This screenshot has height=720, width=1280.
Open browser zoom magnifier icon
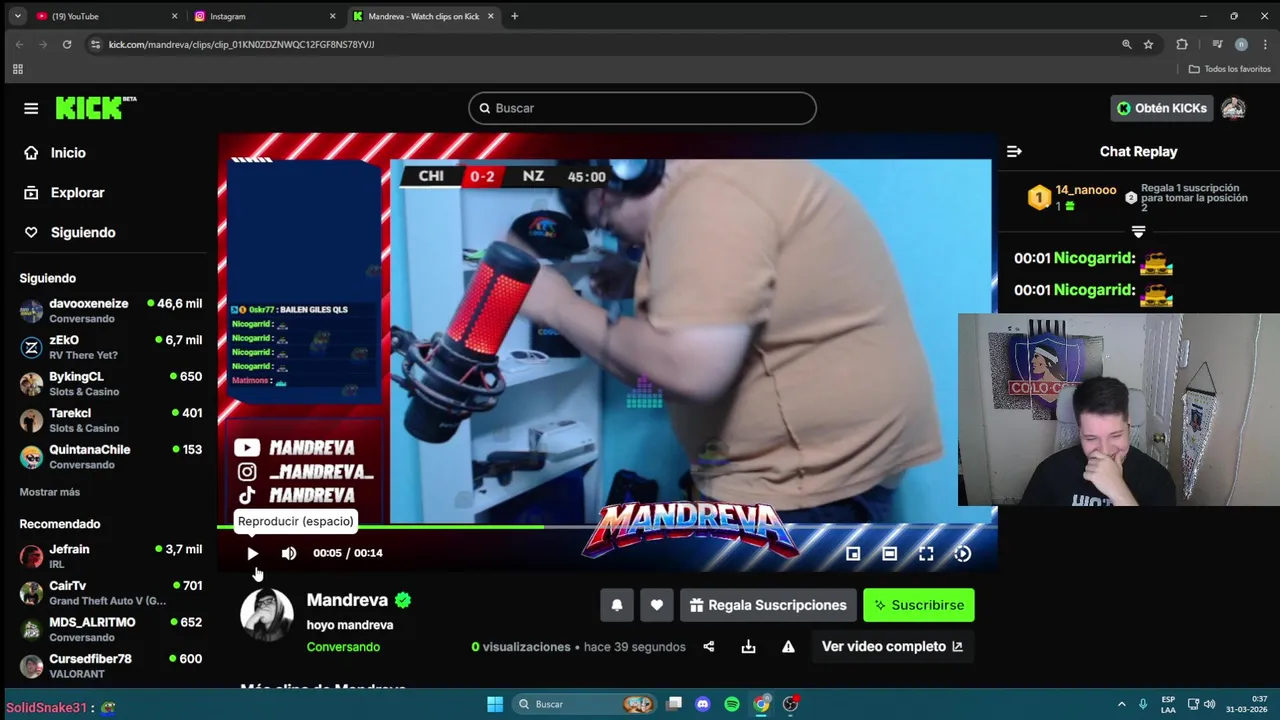point(1127,44)
